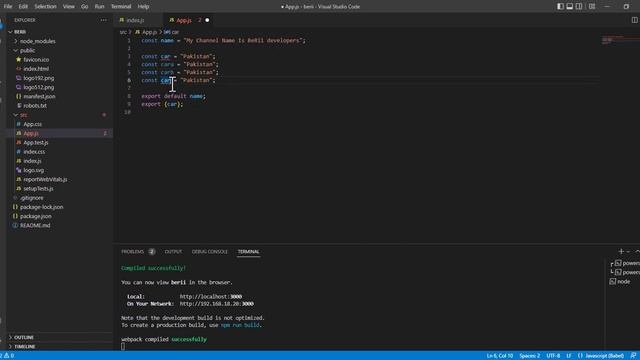
Task: Click the braces icon before Javascript (Babel)
Action: click(580, 356)
